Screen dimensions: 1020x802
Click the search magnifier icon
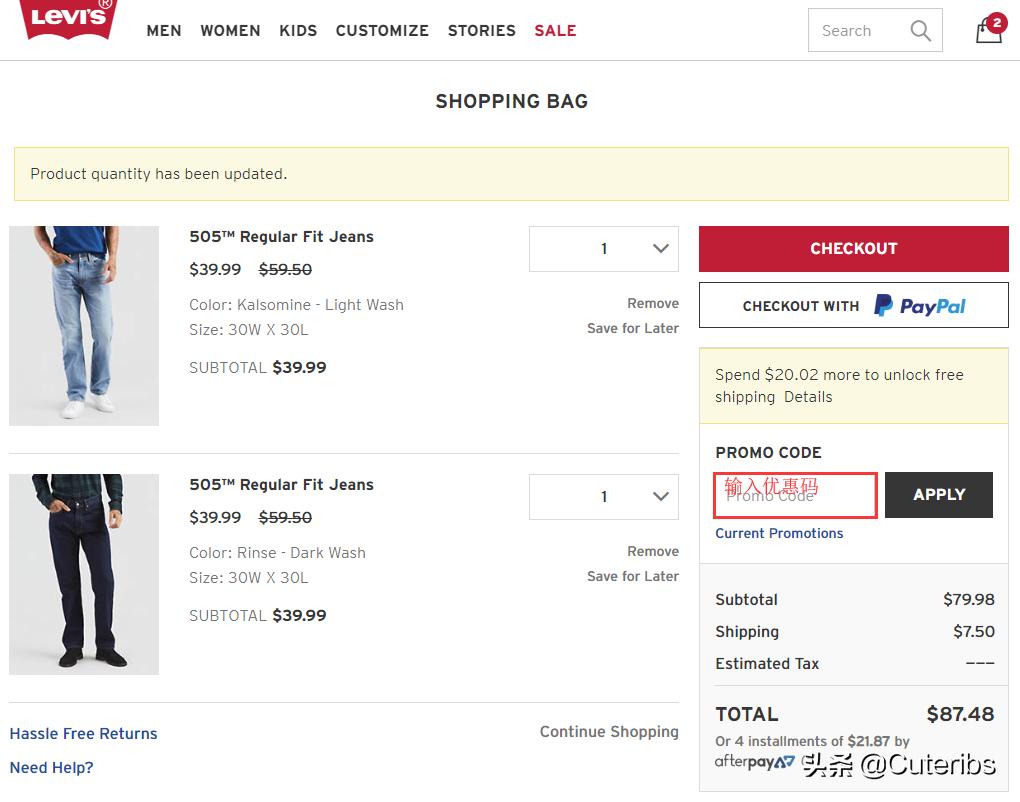coord(920,31)
